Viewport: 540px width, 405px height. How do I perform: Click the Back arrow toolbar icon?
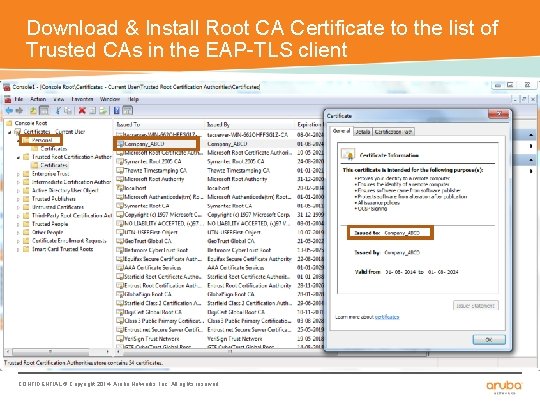click(x=9, y=111)
